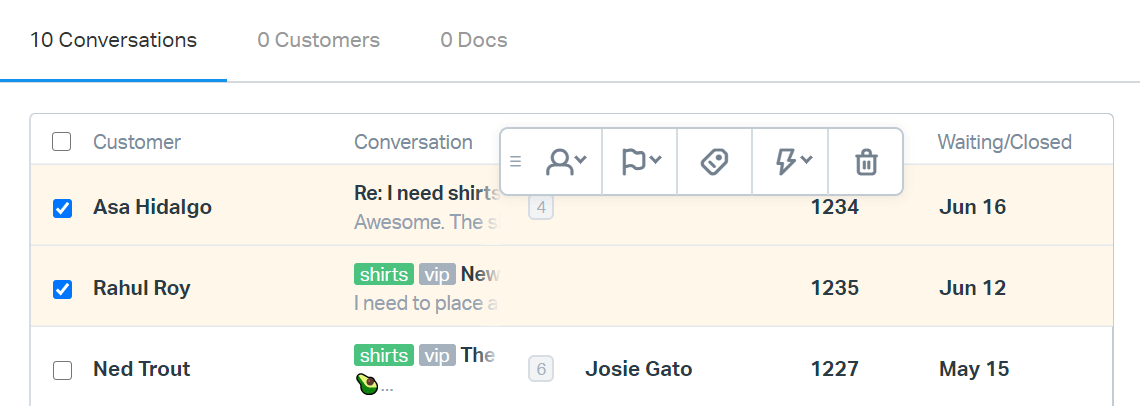1140x406 pixels.
Task: Uncheck Rahul Roy's conversation checkbox
Action: [x=62, y=289]
